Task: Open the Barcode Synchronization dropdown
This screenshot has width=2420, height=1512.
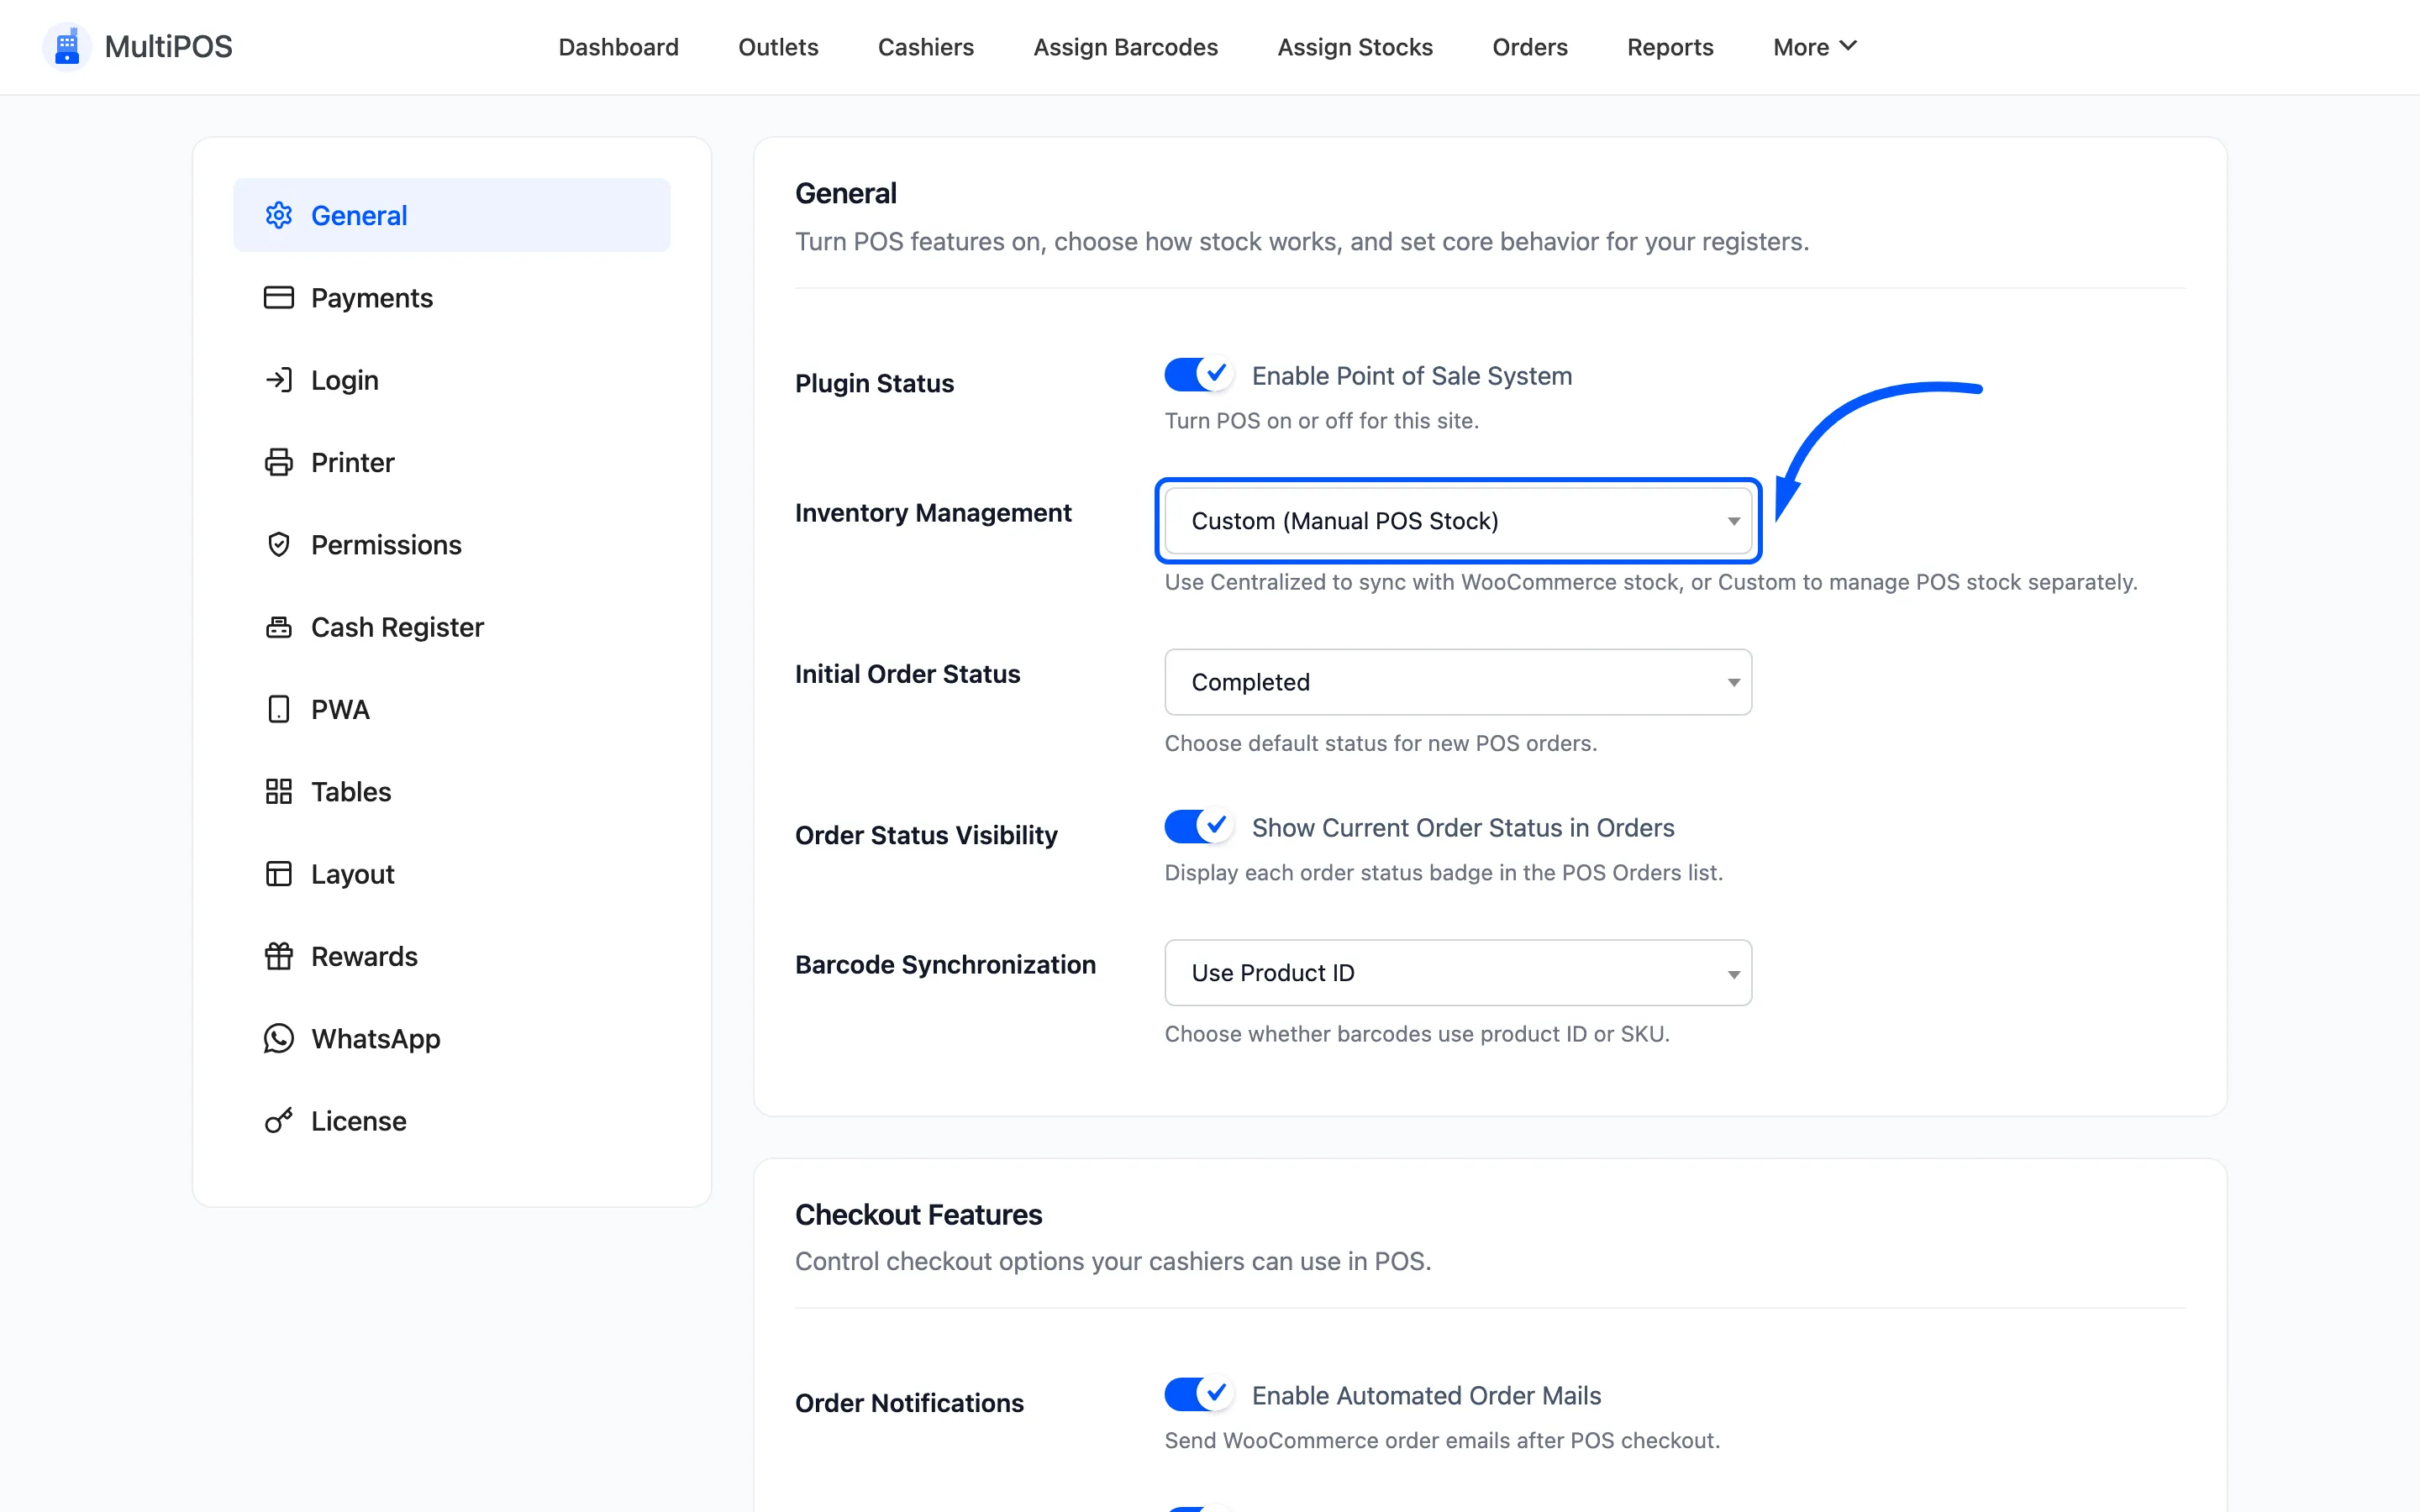Action: [1458, 972]
